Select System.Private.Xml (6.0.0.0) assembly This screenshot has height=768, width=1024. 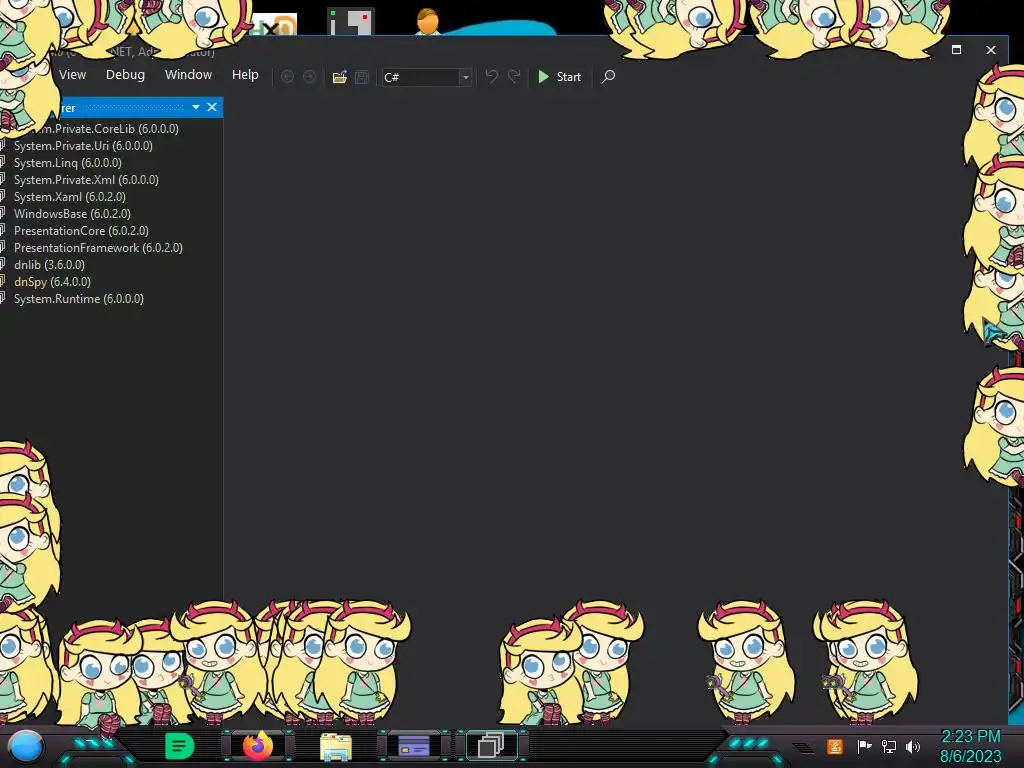pyautogui.click(x=86, y=180)
